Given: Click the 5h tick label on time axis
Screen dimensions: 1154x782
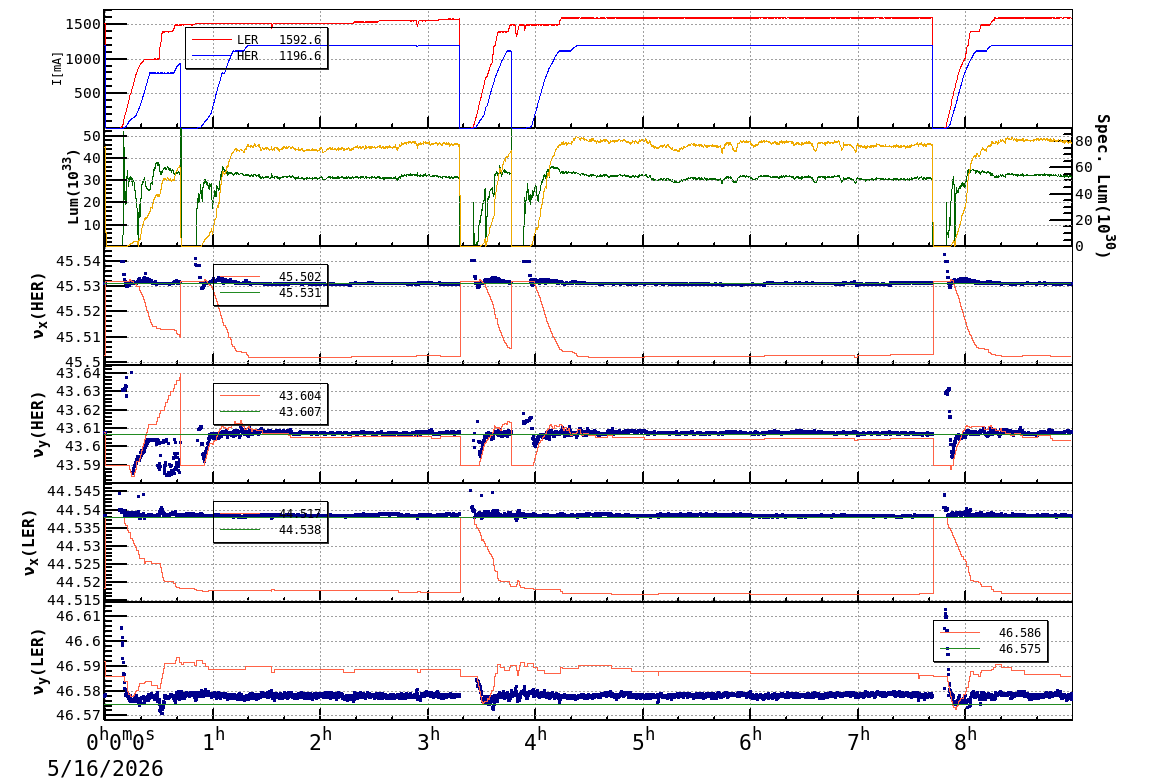Looking at the screenshot, I should pos(643,739).
